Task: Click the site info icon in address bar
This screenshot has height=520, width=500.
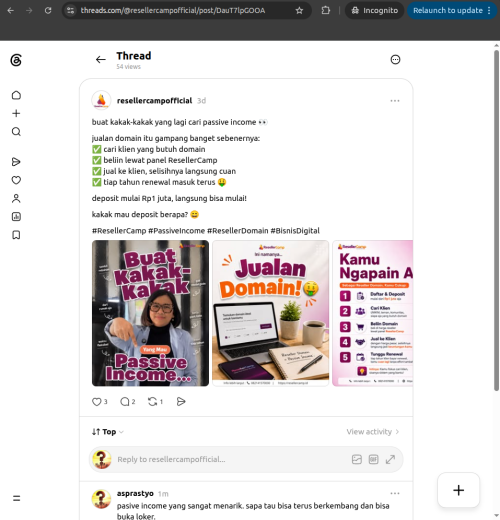Action: point(70,10)
